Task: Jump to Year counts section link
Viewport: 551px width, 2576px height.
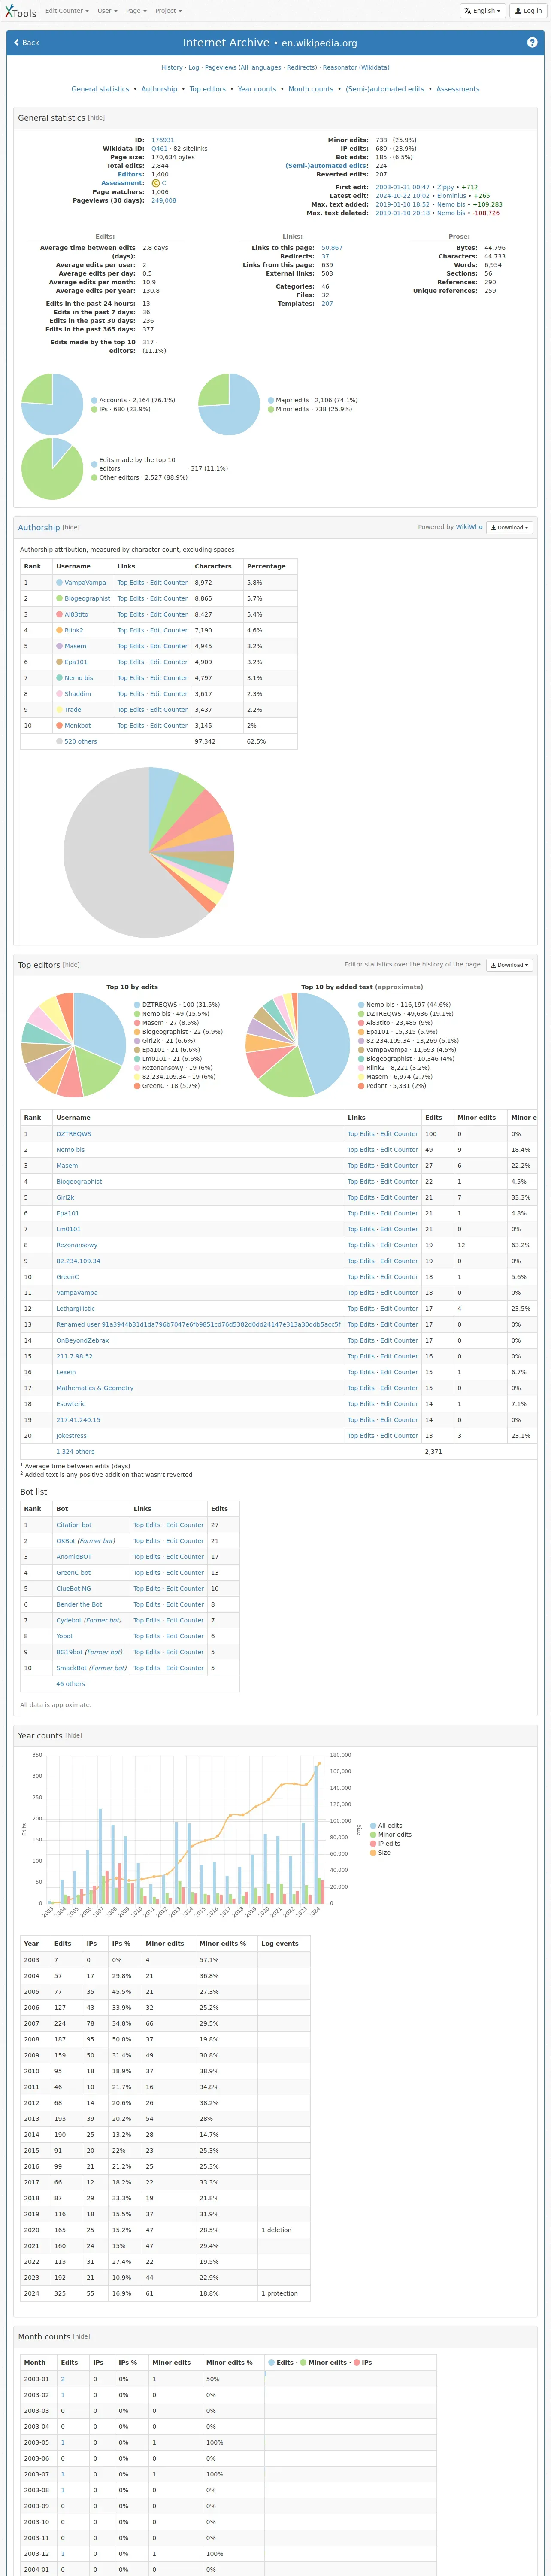Action: [x=257, y=89]
